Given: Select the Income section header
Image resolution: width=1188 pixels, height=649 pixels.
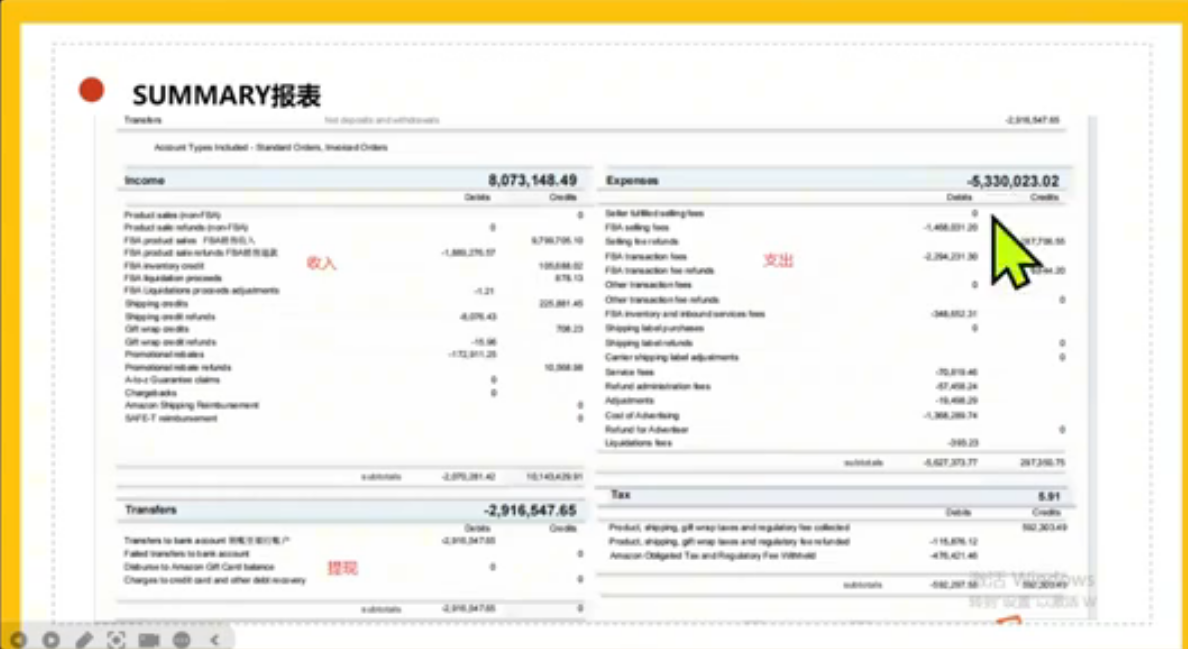Looking at the screenshot, I should click(x=145, y=180).
